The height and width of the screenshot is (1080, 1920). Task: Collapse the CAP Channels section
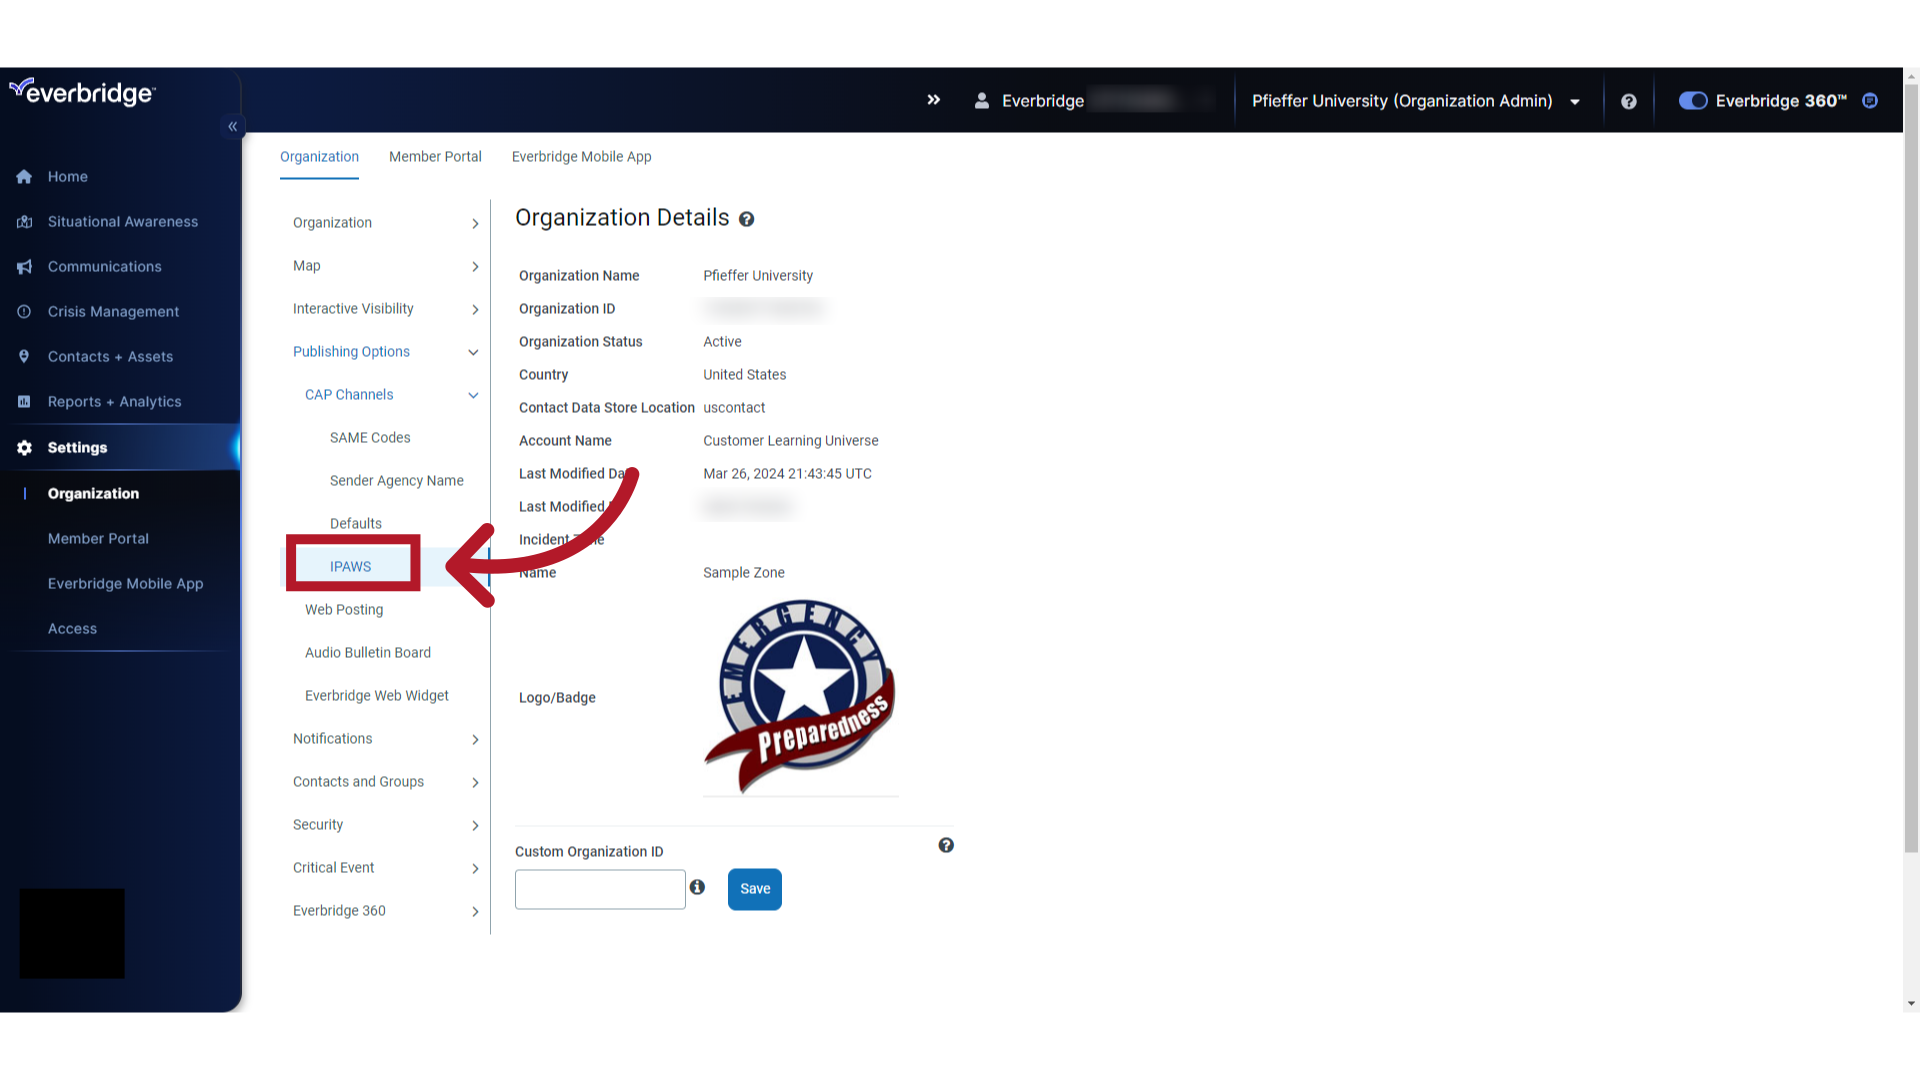coord(473,395)
